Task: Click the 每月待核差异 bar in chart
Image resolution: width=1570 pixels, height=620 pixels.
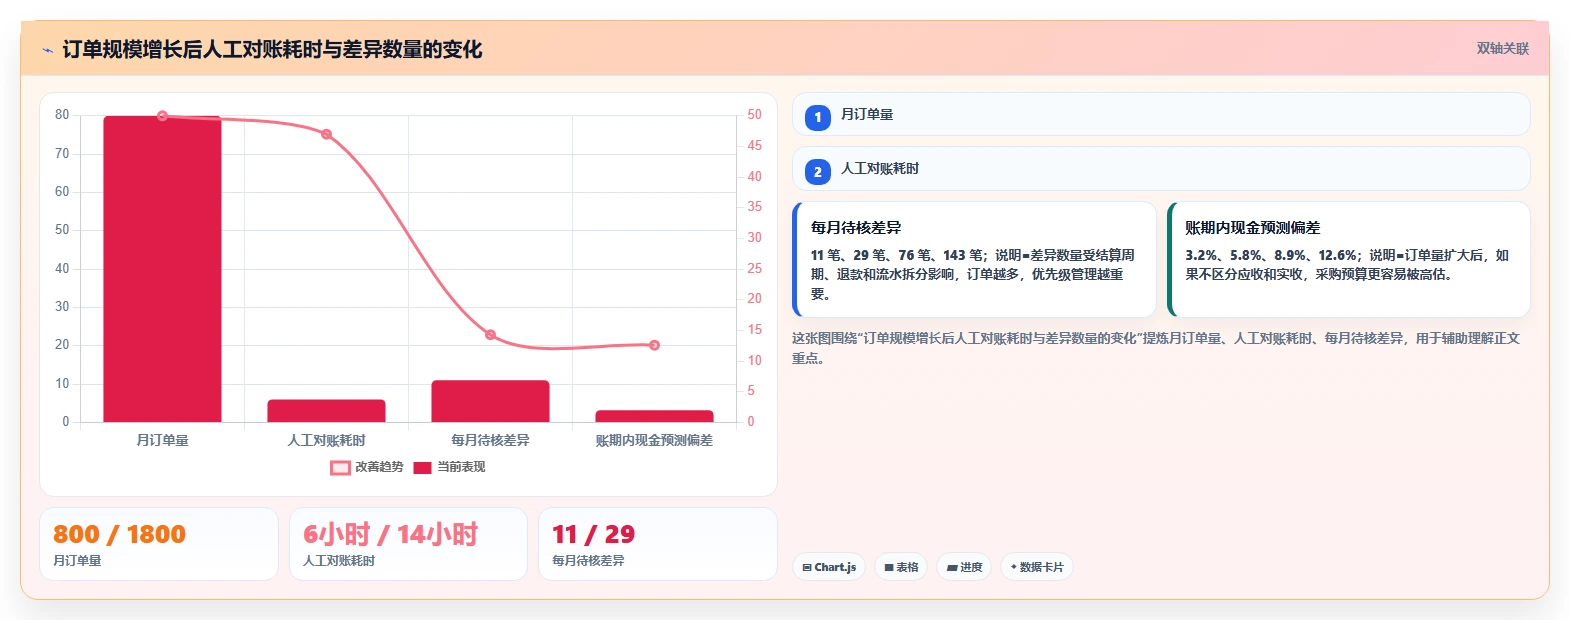Action: (x=490, y=401)
